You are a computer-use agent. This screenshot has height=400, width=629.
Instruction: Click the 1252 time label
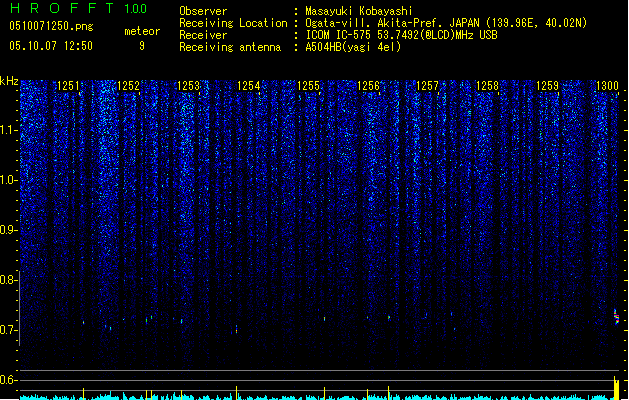[x=128, y=85]
